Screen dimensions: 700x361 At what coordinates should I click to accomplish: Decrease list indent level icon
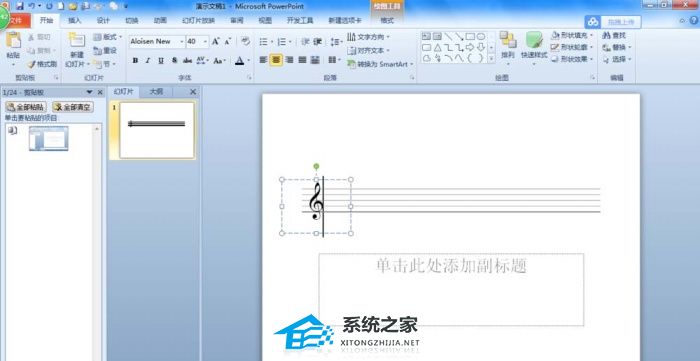pyautogui.click(x=305, y=41)
